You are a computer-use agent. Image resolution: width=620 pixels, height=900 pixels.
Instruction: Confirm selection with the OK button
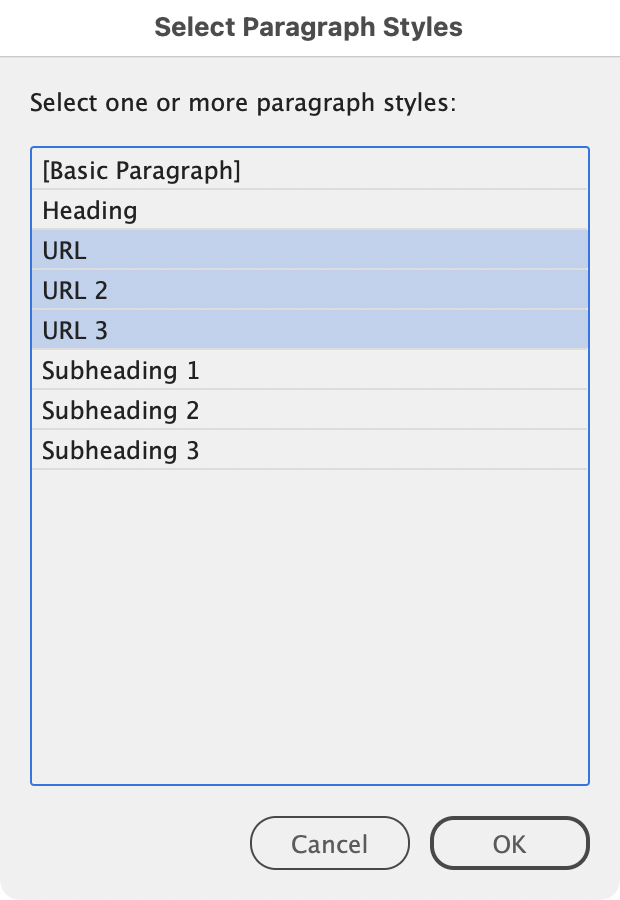coord(509,844)
